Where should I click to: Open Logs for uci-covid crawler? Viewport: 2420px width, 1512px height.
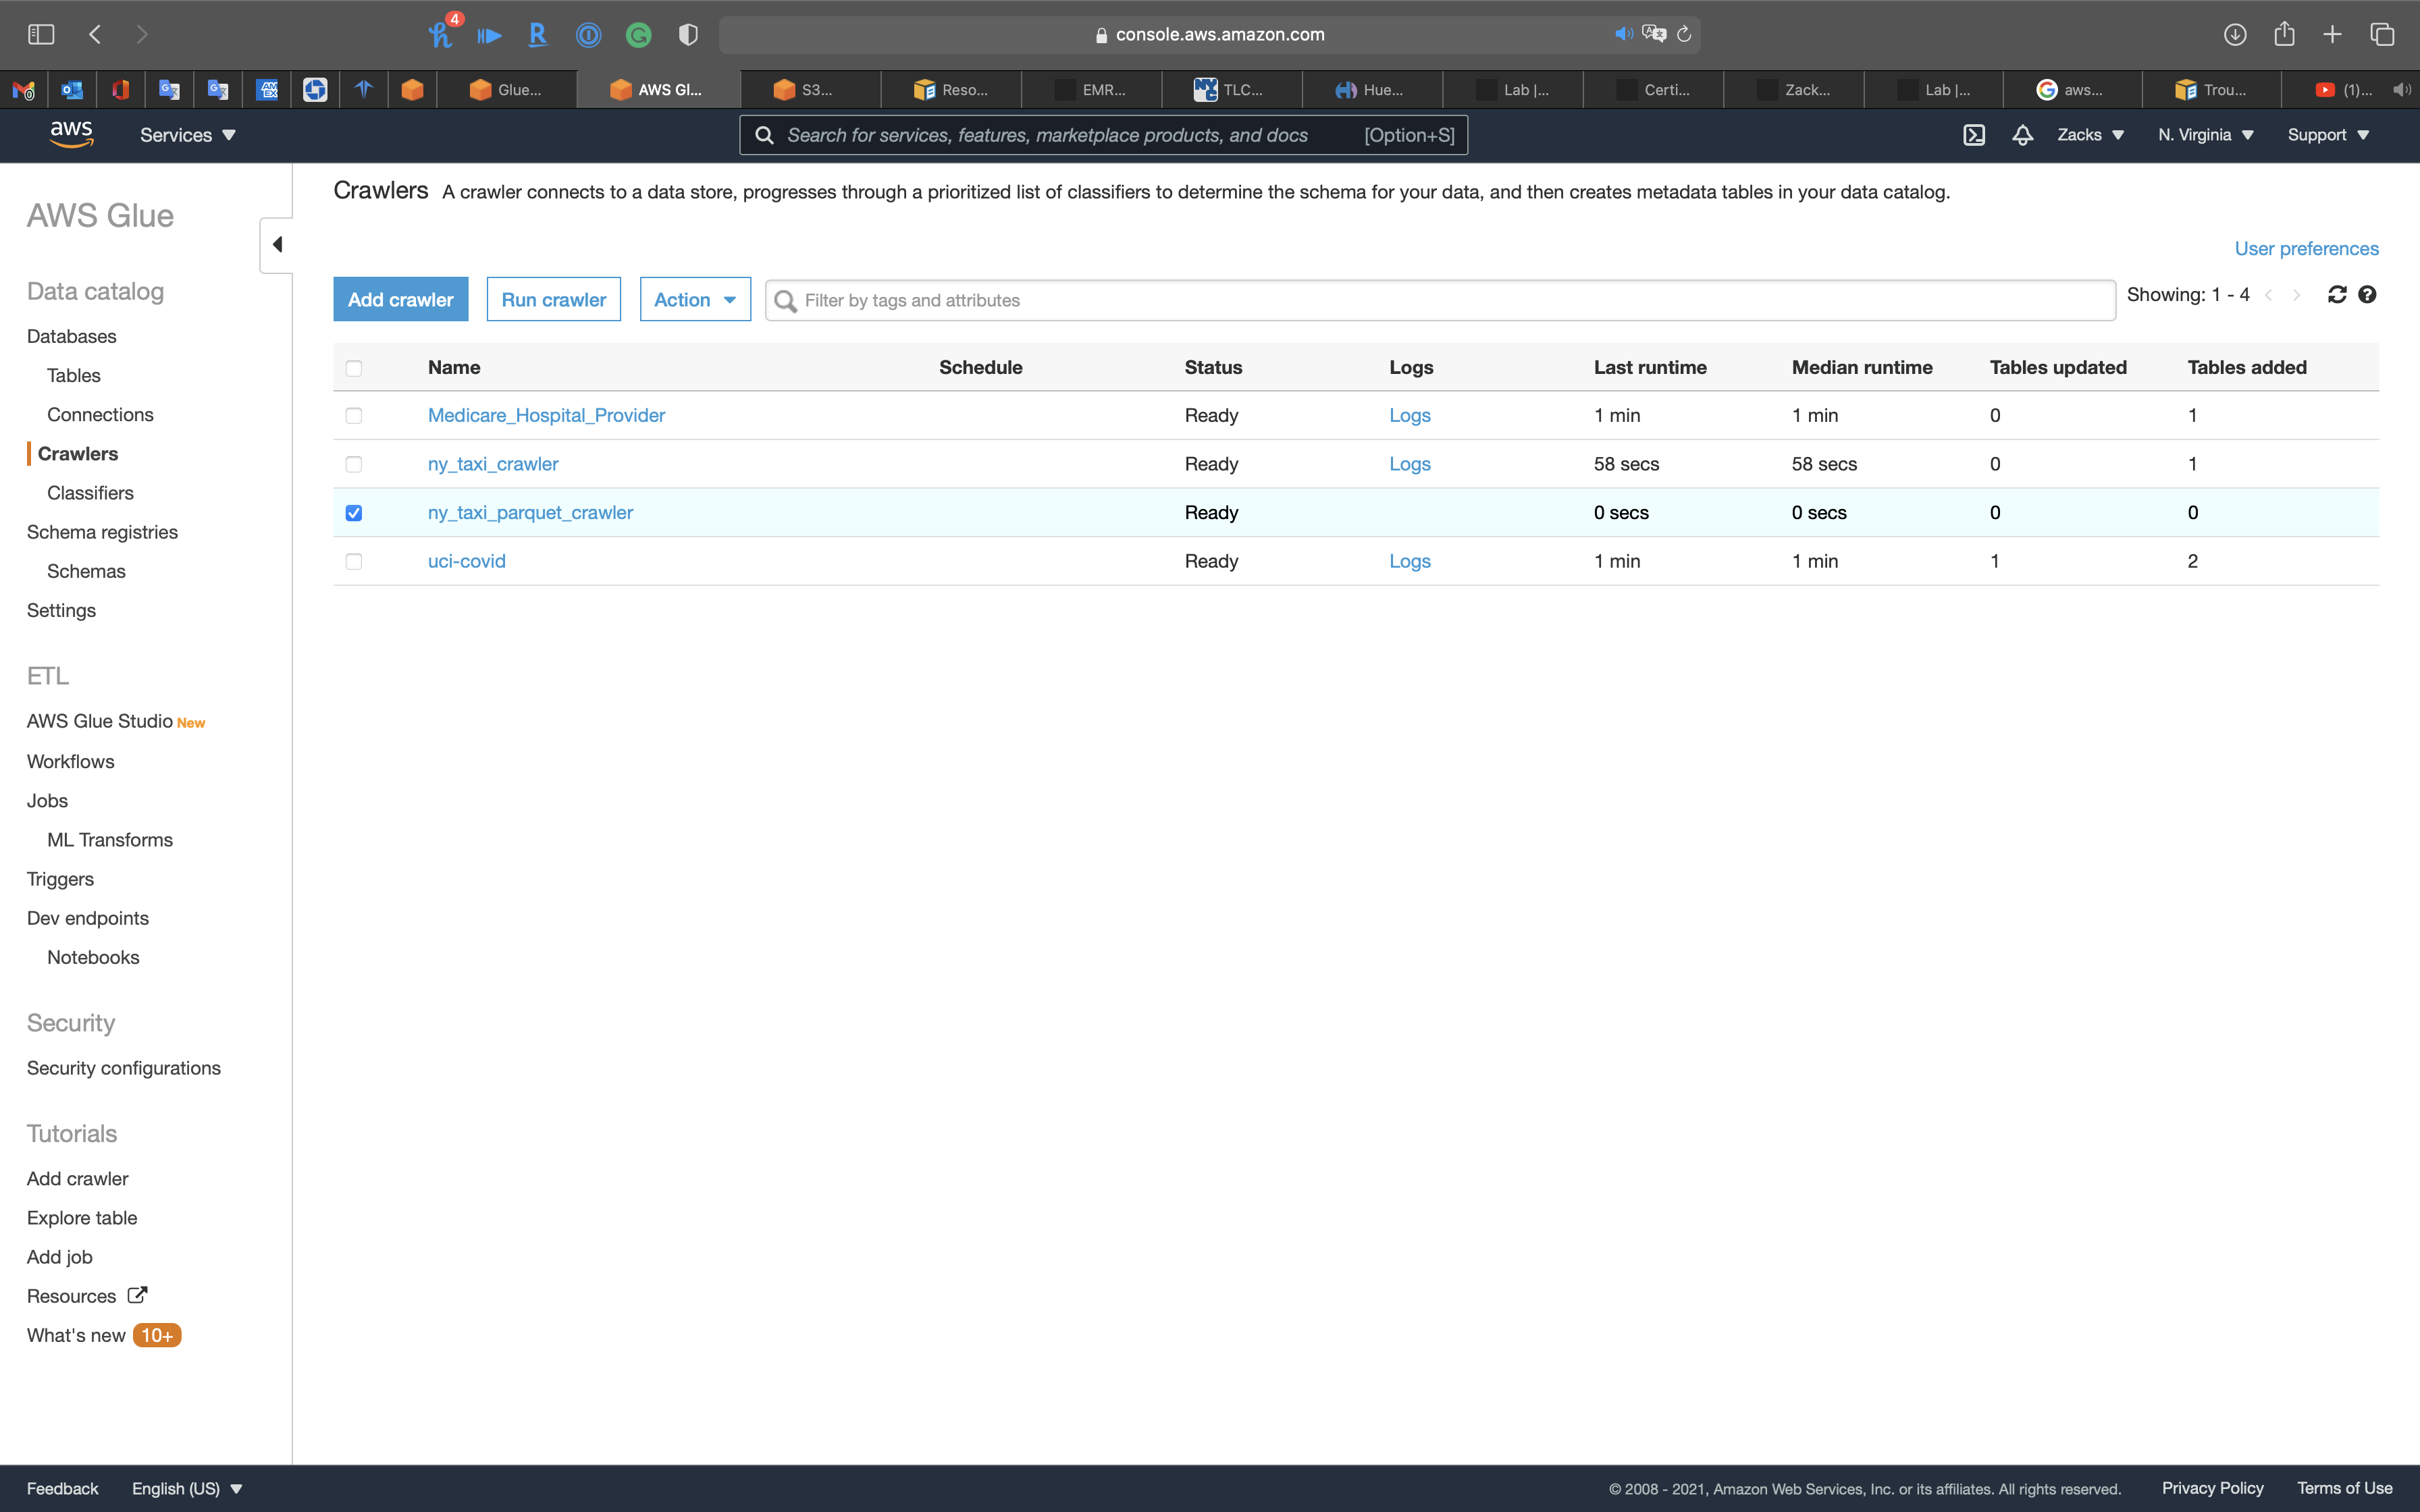coord(1409,561)
